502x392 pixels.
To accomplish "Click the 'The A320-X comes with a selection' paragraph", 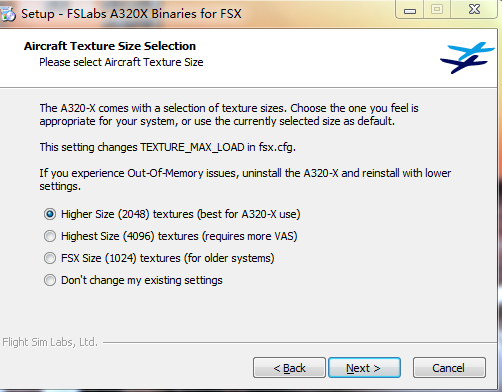I will click(x=229, y=114).
